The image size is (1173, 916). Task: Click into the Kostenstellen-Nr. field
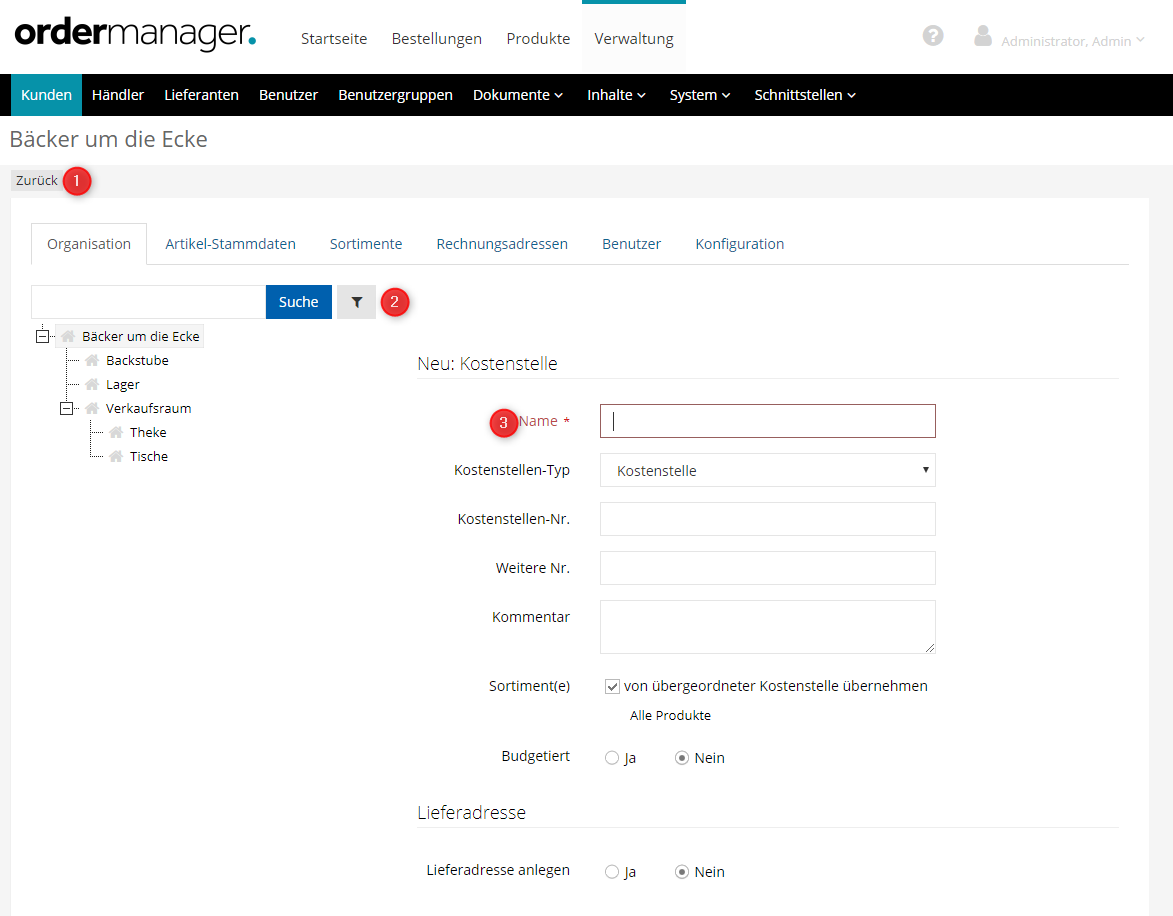click(767, 519)
